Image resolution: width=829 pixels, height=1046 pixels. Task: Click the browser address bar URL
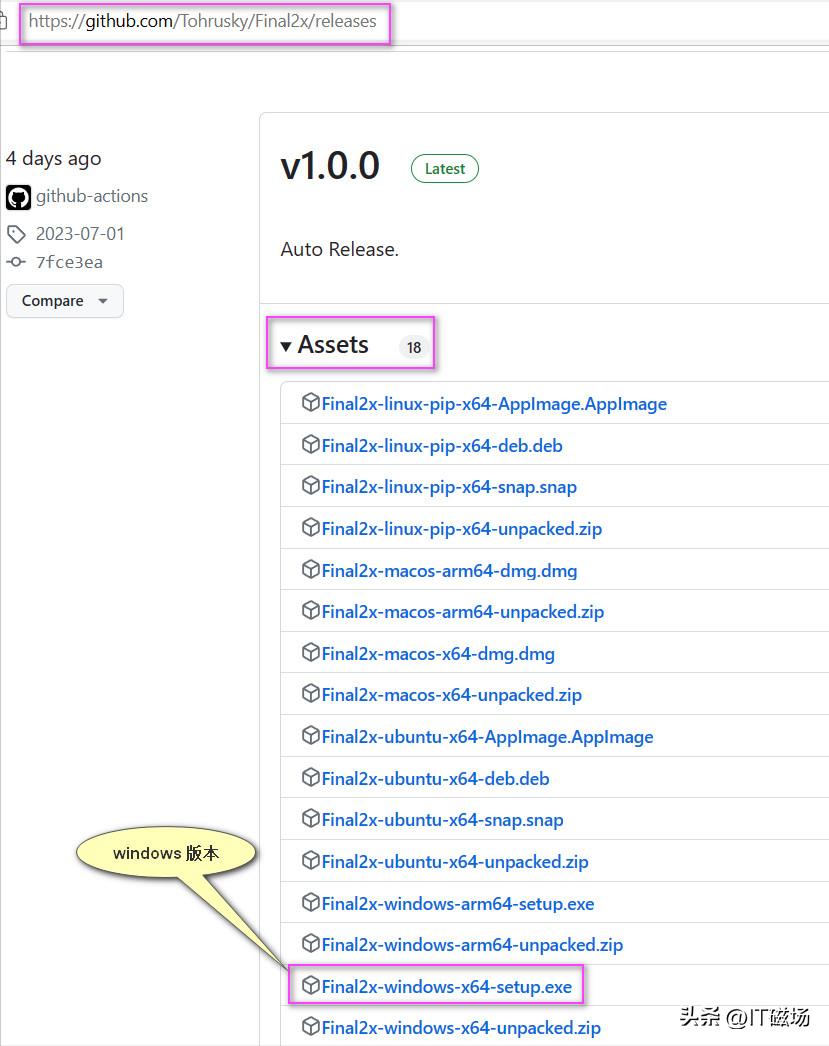click(202, 21)
